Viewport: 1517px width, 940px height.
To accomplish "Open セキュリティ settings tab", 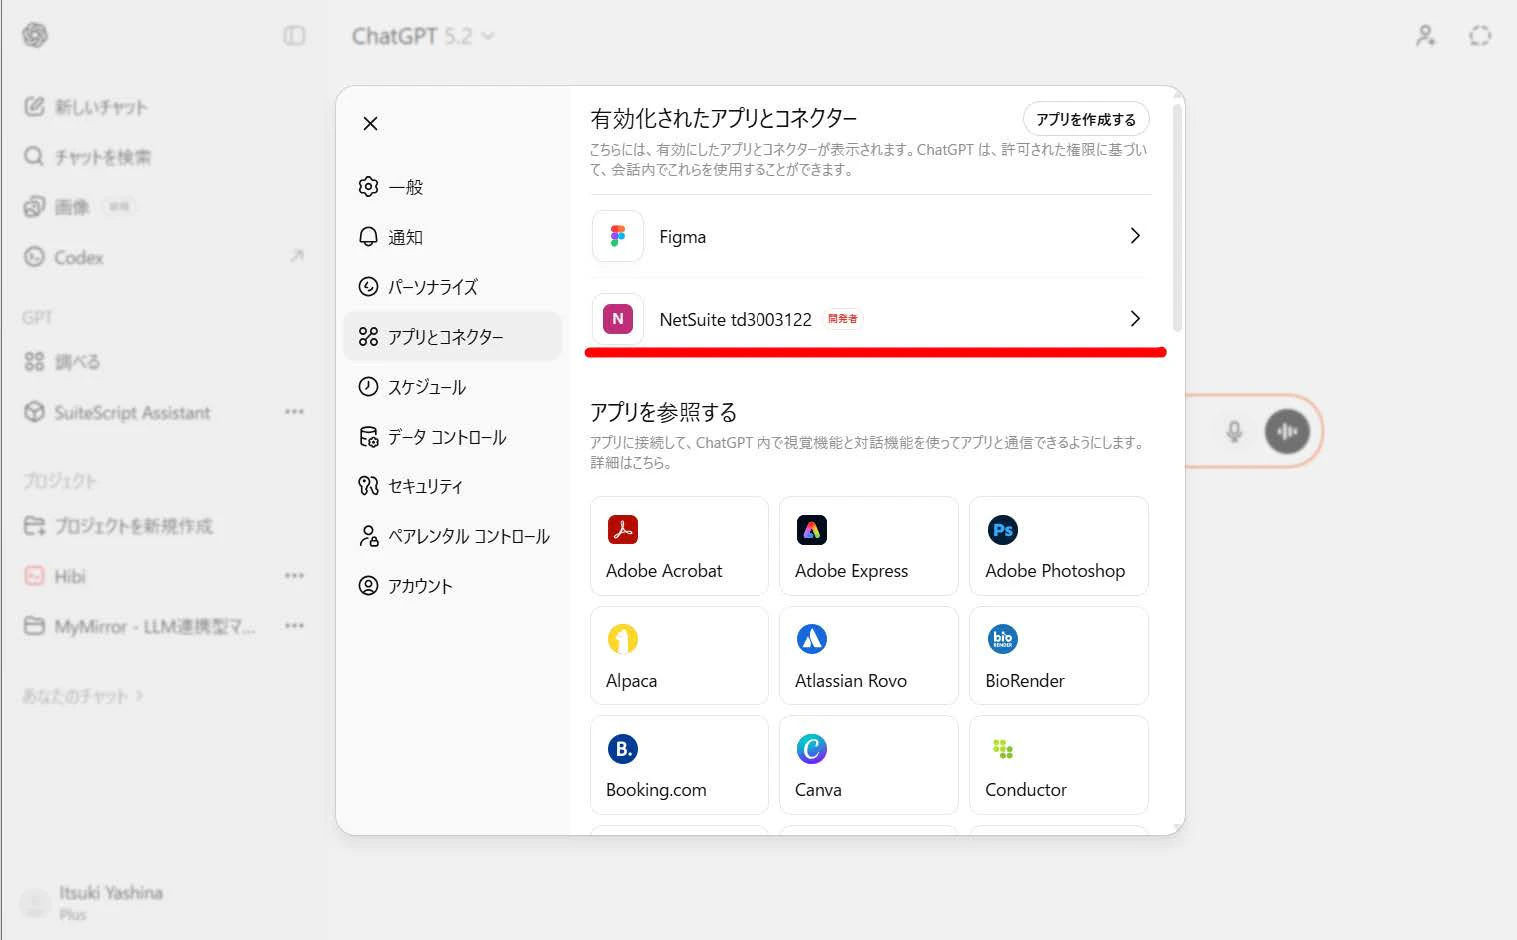I will [452, 486].
